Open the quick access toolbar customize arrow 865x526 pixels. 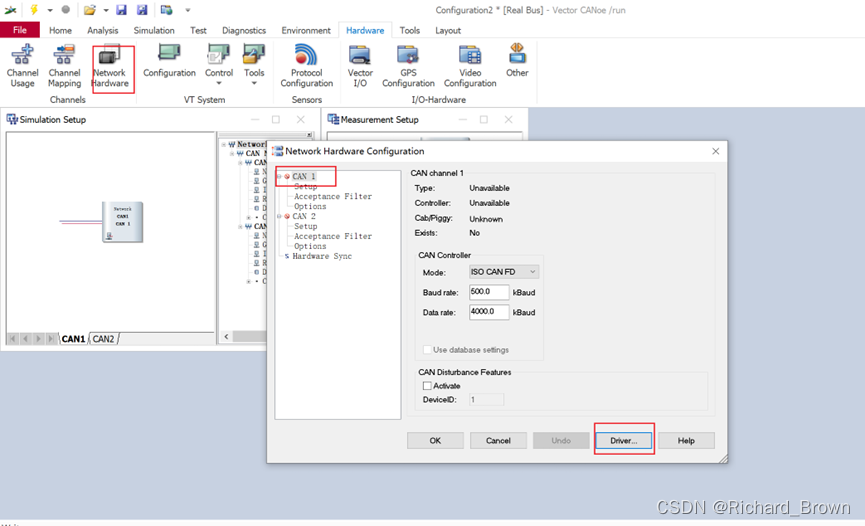[188, 10]
